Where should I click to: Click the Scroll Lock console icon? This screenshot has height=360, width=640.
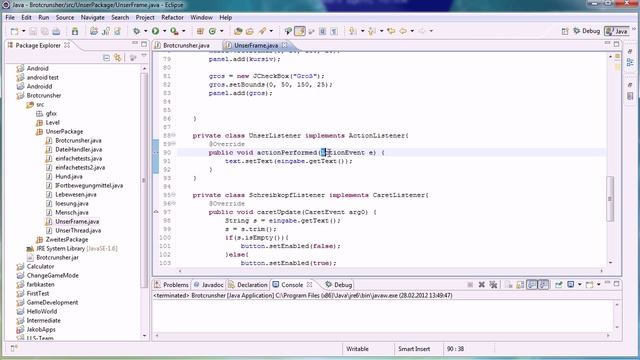pyautogui.click(x=520, y=284)
